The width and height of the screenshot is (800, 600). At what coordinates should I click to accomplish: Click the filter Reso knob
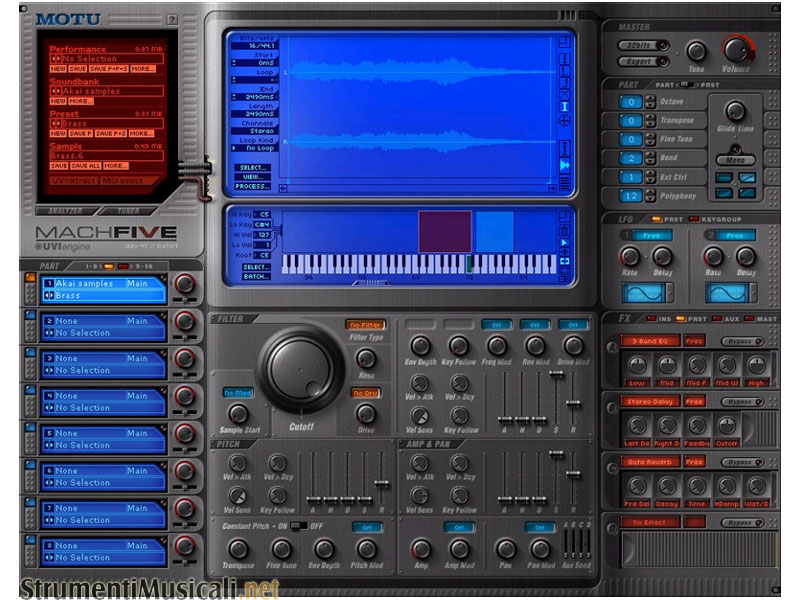point(366,373)
